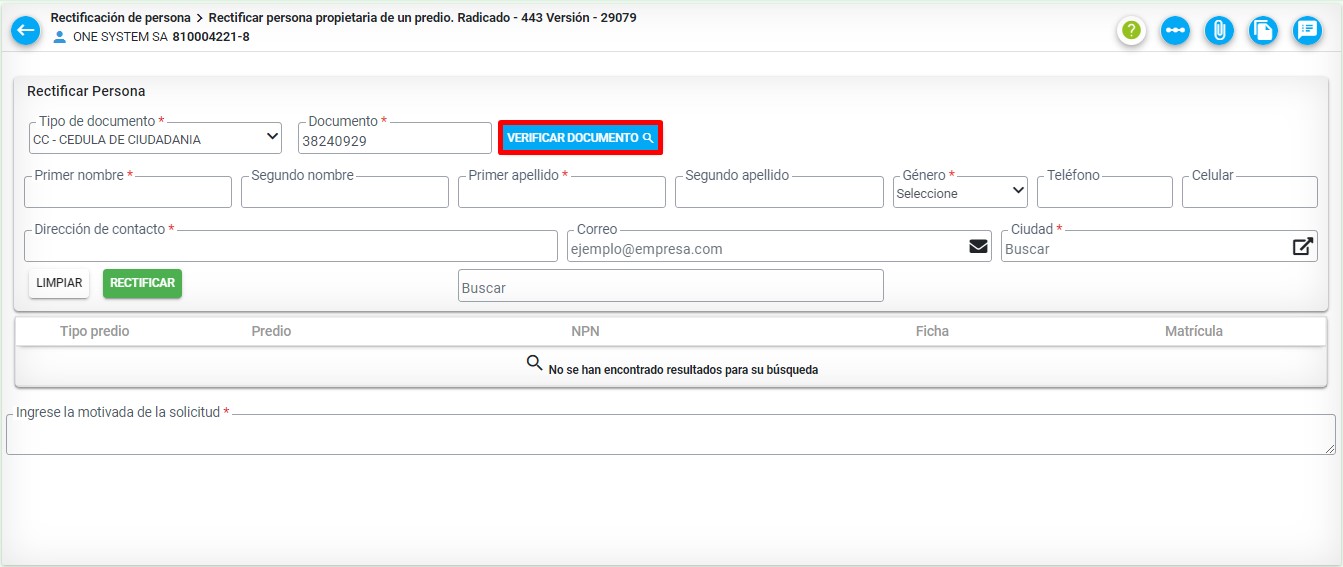Open the documents copy icon
Screen dimensions: 1343x567
click(x=1263, y=31)
